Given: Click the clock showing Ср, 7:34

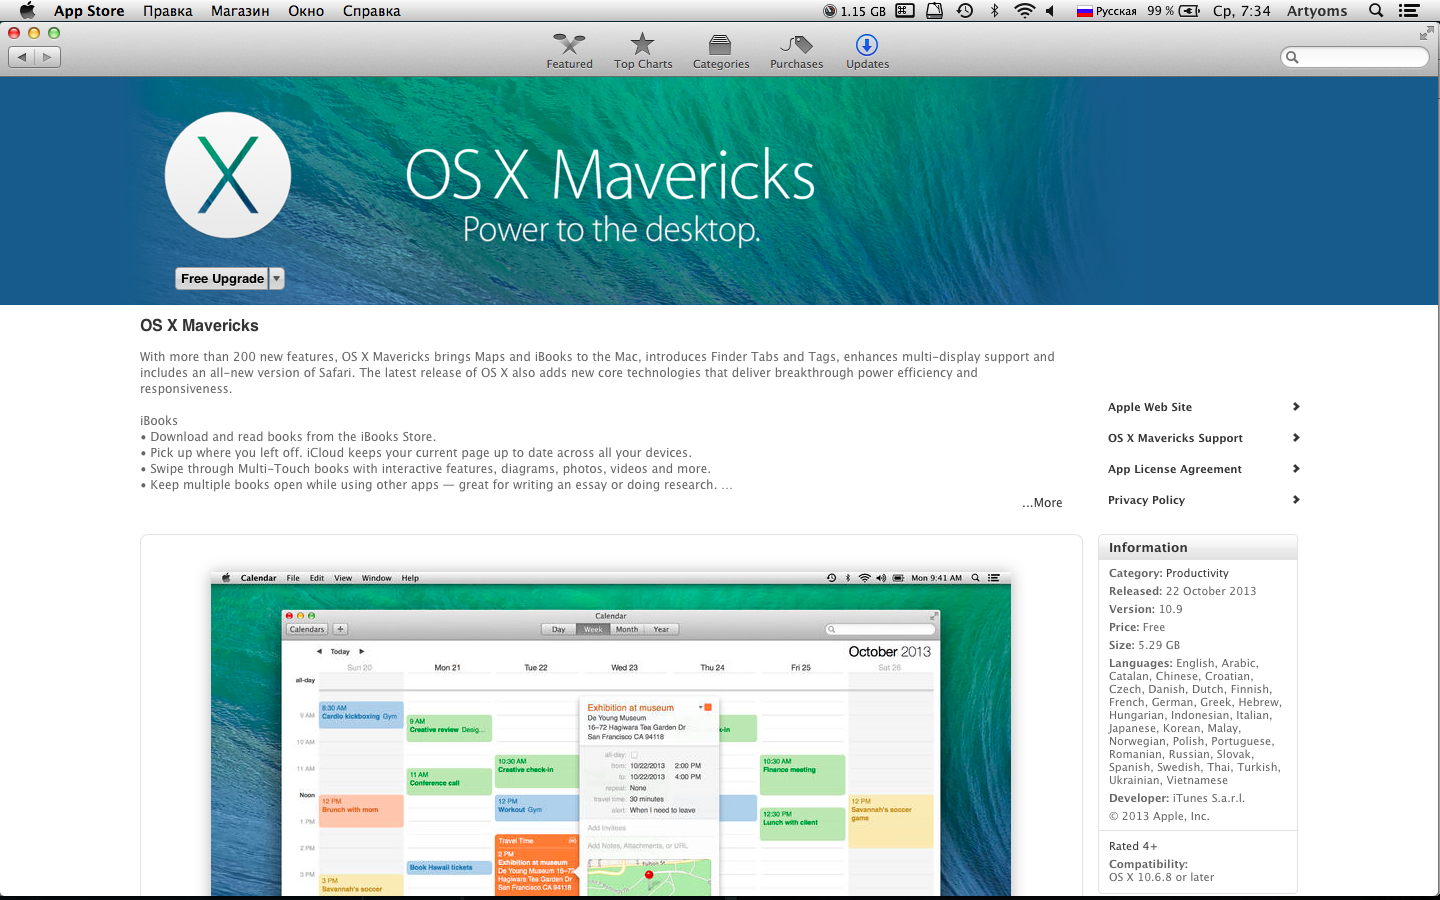Looking at the screenshot, I should (1241, 11).
